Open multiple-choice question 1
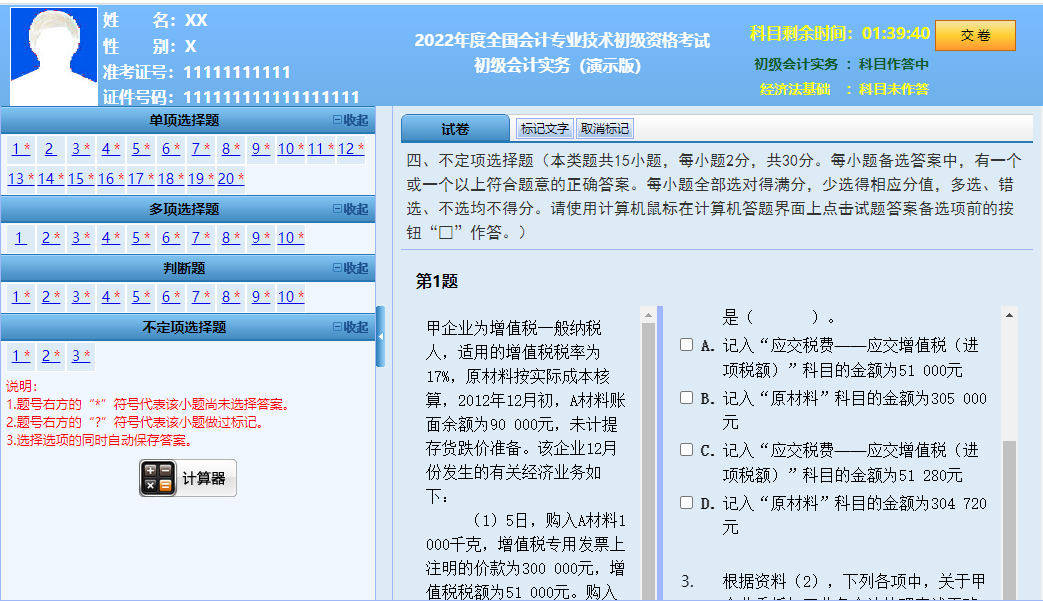Image resolution: width=1043 pixels, height=601 pixels. 20,238
